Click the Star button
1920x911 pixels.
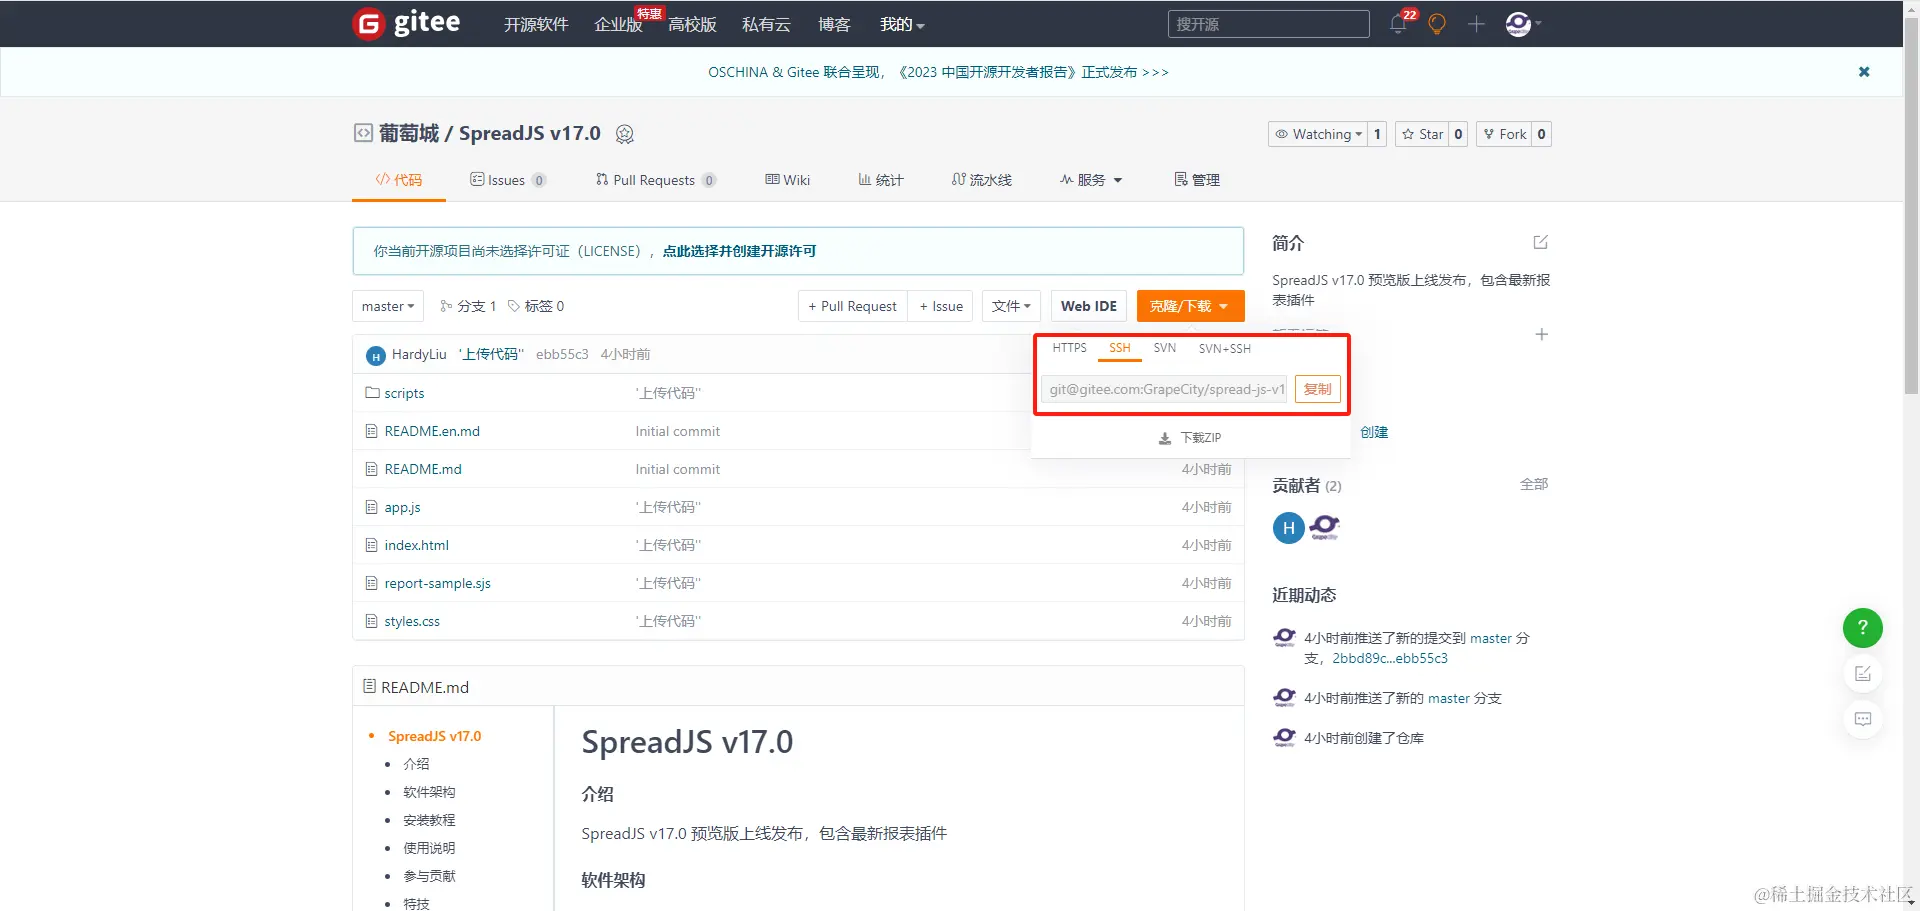(1422, 134)
